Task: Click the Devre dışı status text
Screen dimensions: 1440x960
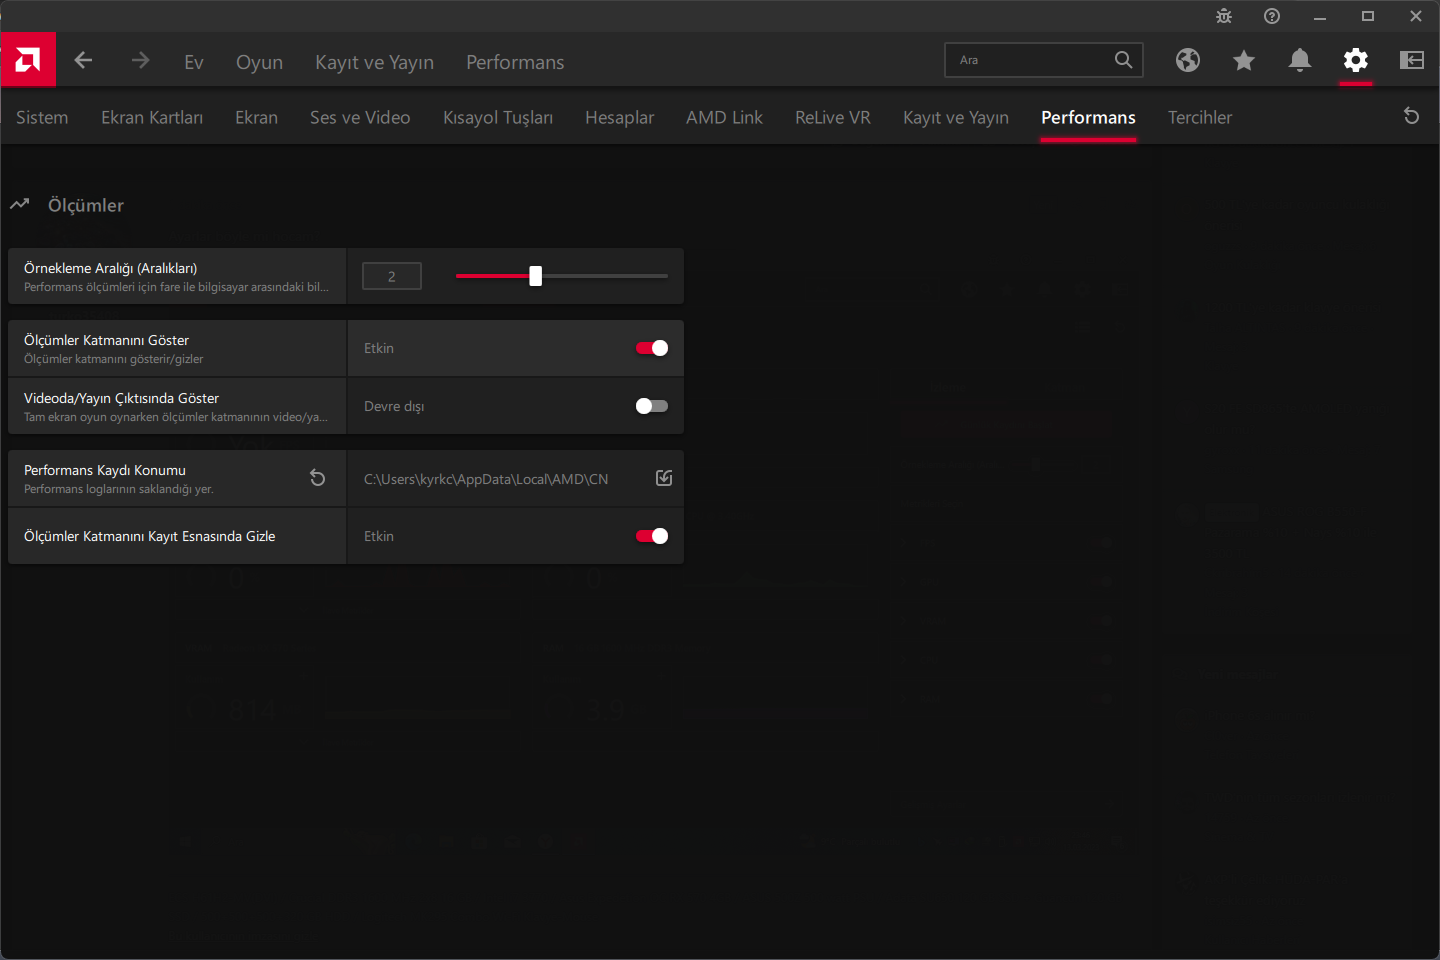Action: tap(394, 406)
